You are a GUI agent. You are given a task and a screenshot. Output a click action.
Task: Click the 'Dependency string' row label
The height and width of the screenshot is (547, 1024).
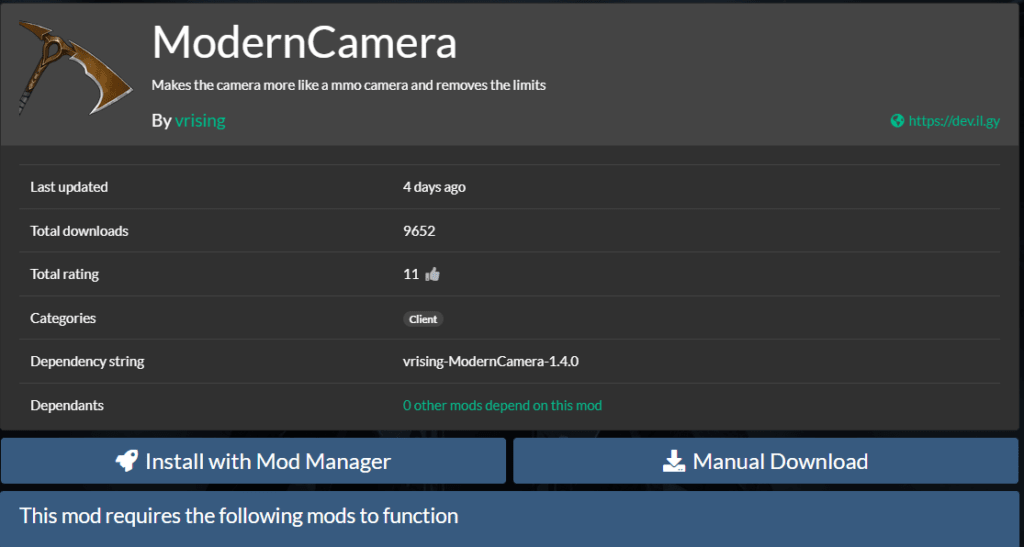[x=87, y=361]
